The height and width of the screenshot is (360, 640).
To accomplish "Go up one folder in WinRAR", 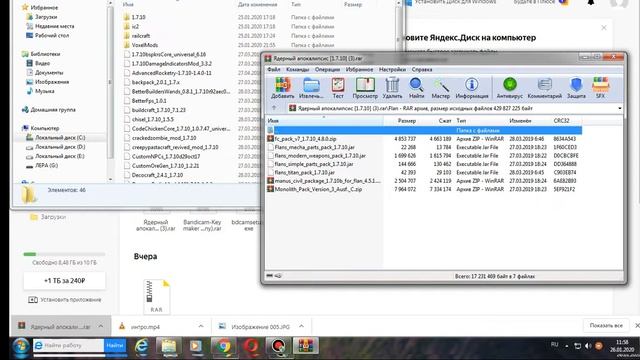I will point(274,108).
